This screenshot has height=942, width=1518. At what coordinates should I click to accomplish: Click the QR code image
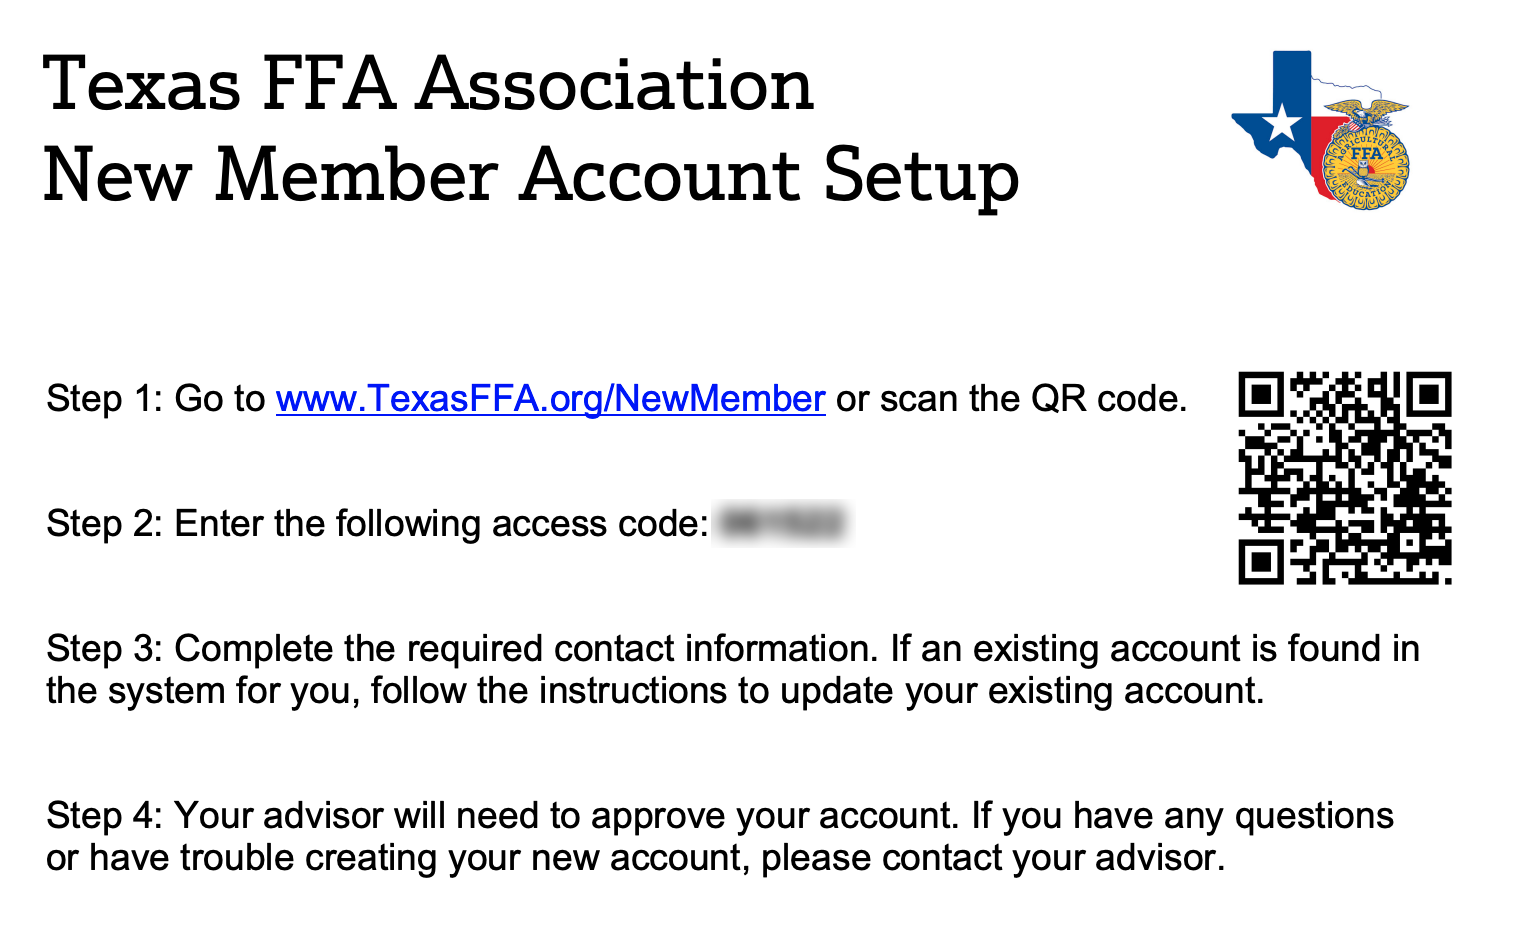(x=1344, y=478)
